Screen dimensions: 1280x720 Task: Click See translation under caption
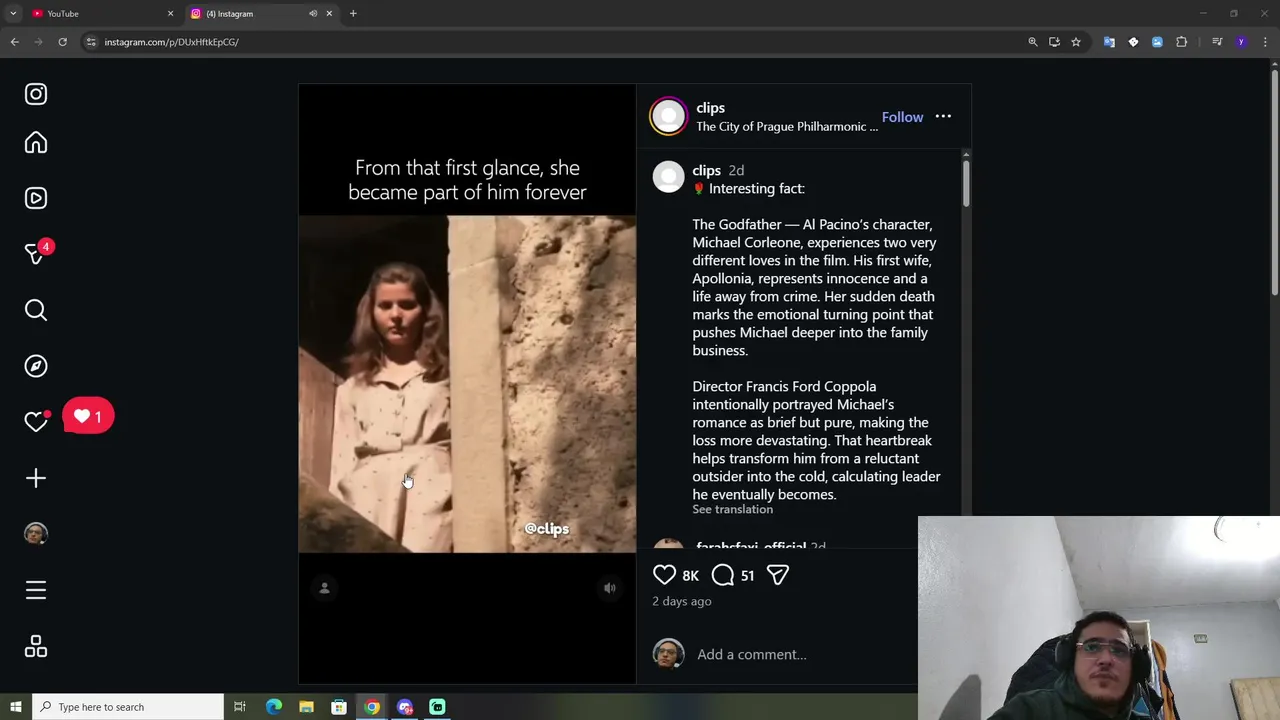pos(732,510)
